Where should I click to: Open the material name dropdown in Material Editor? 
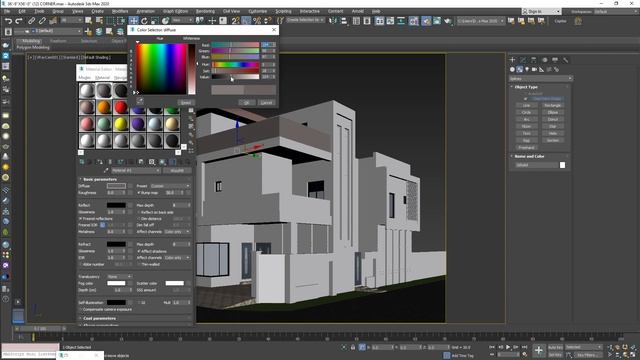tap(136, 170)
